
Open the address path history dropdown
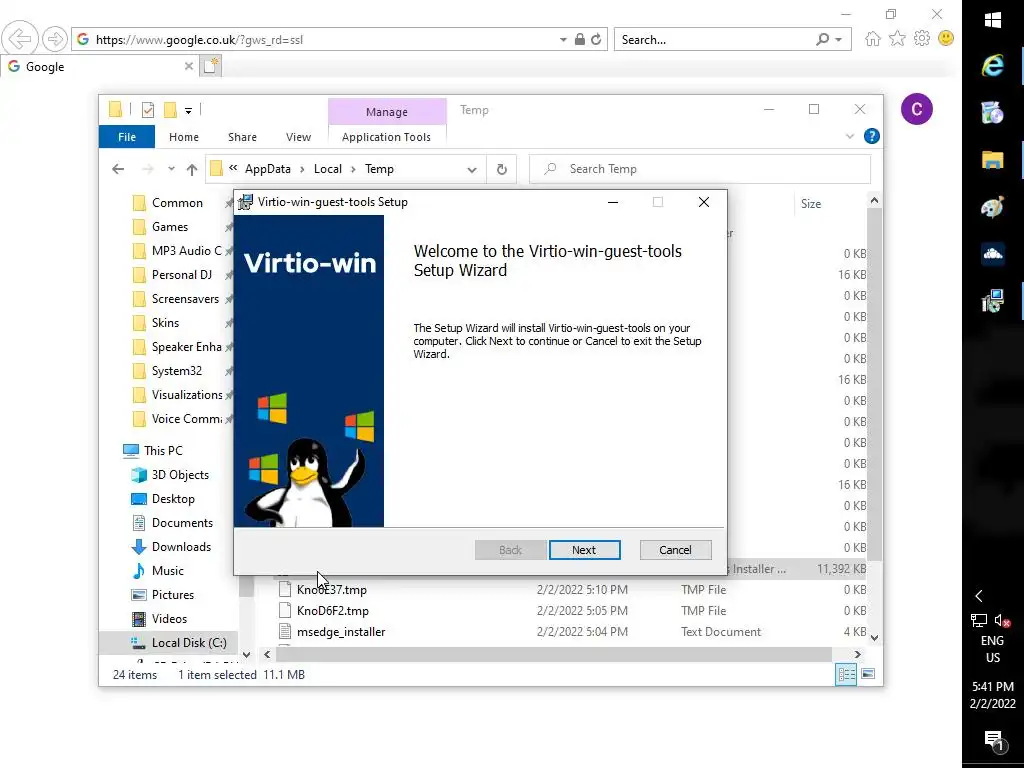pyautogui.click(x=472, y=169)
